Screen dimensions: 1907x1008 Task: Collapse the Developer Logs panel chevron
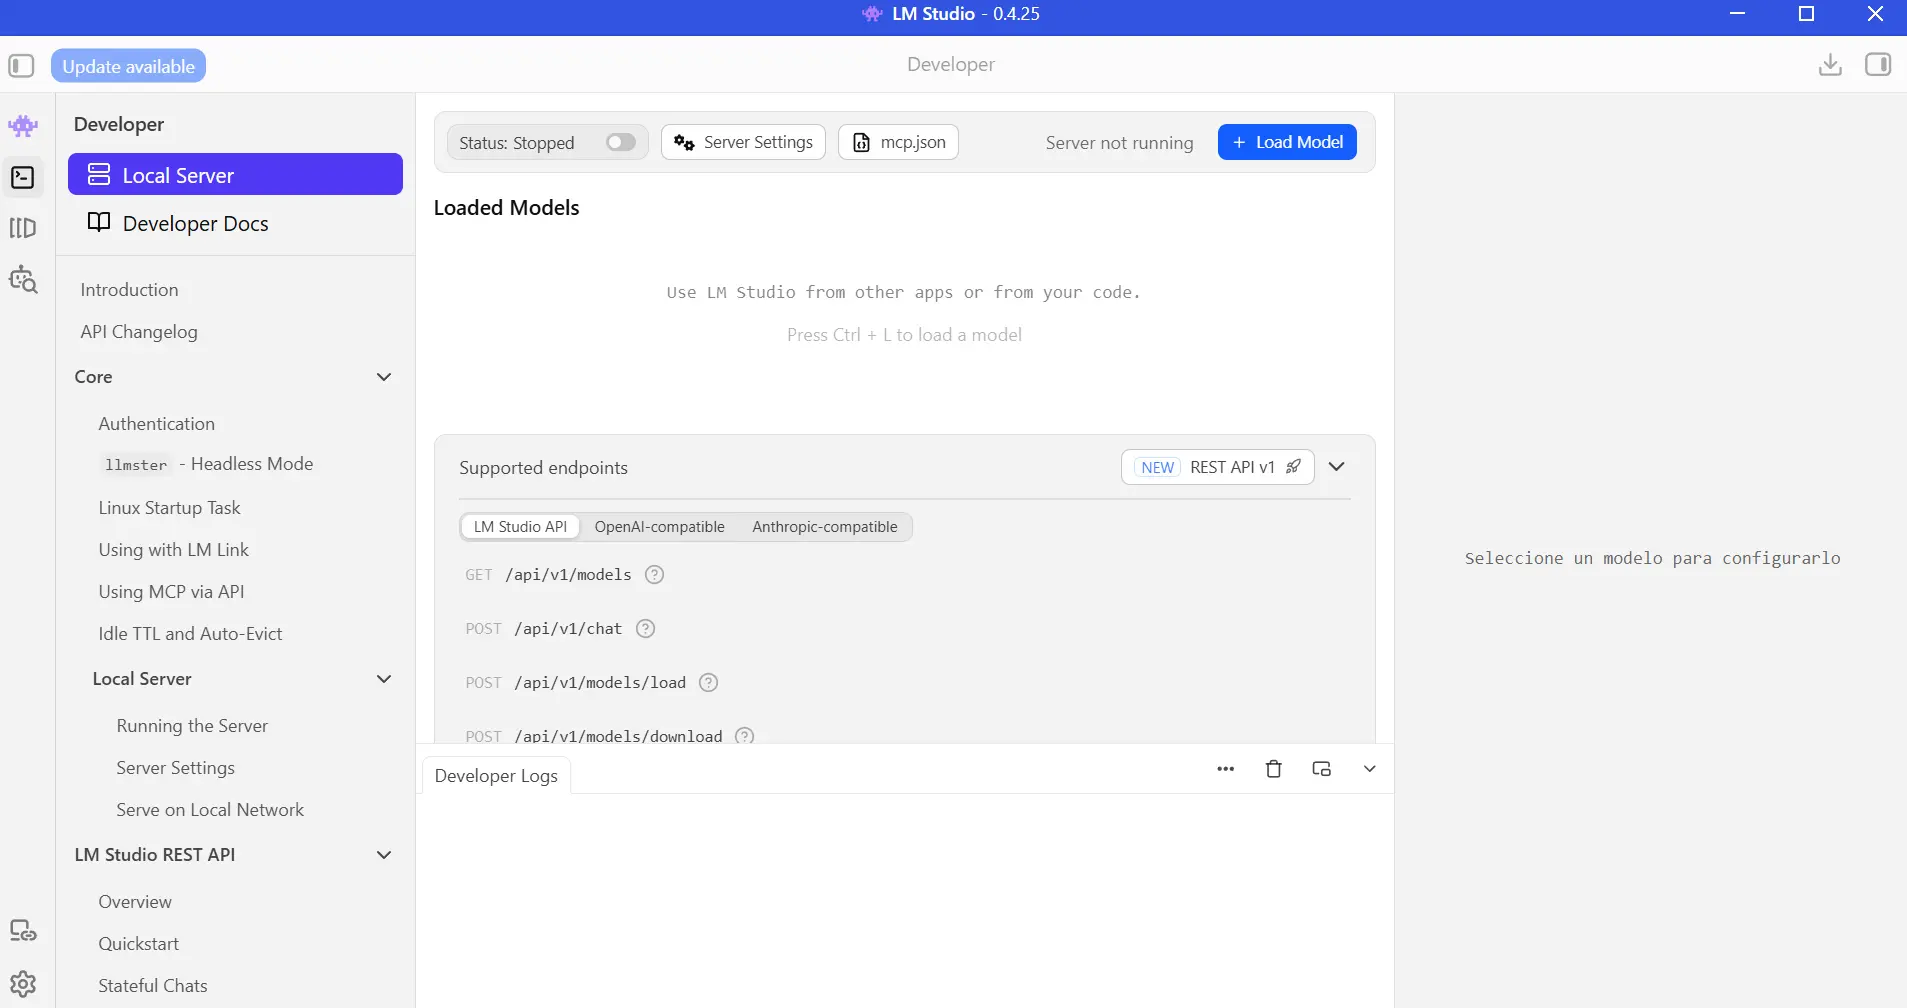click(x=1370, y=769)
